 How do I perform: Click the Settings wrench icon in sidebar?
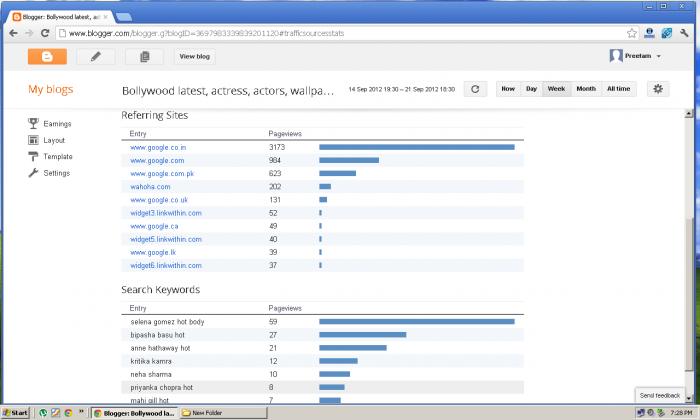pyautogui.click(x=33, y=173)
